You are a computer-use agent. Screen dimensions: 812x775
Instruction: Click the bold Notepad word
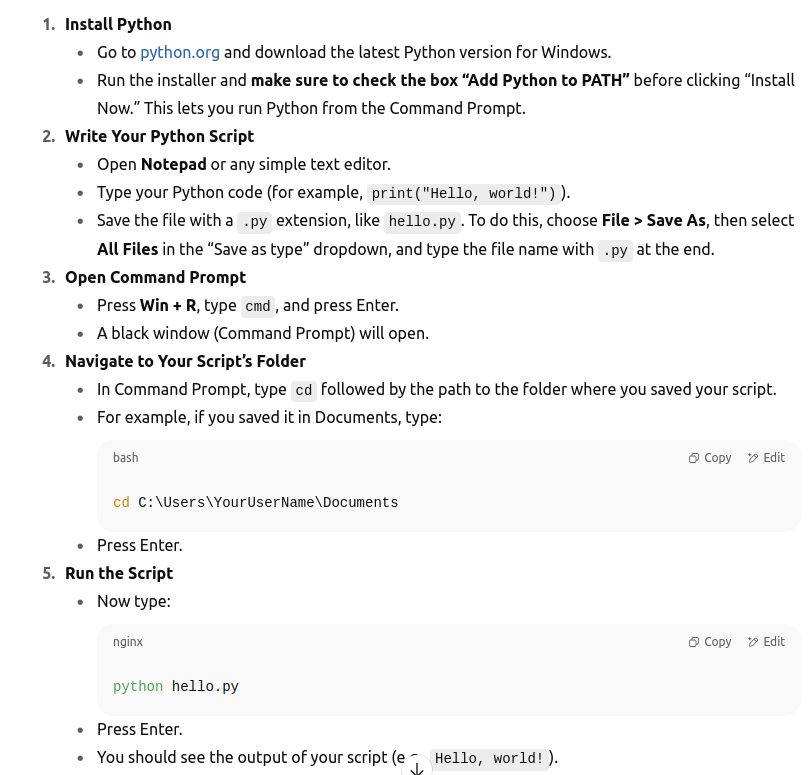[x=173, y=165]
